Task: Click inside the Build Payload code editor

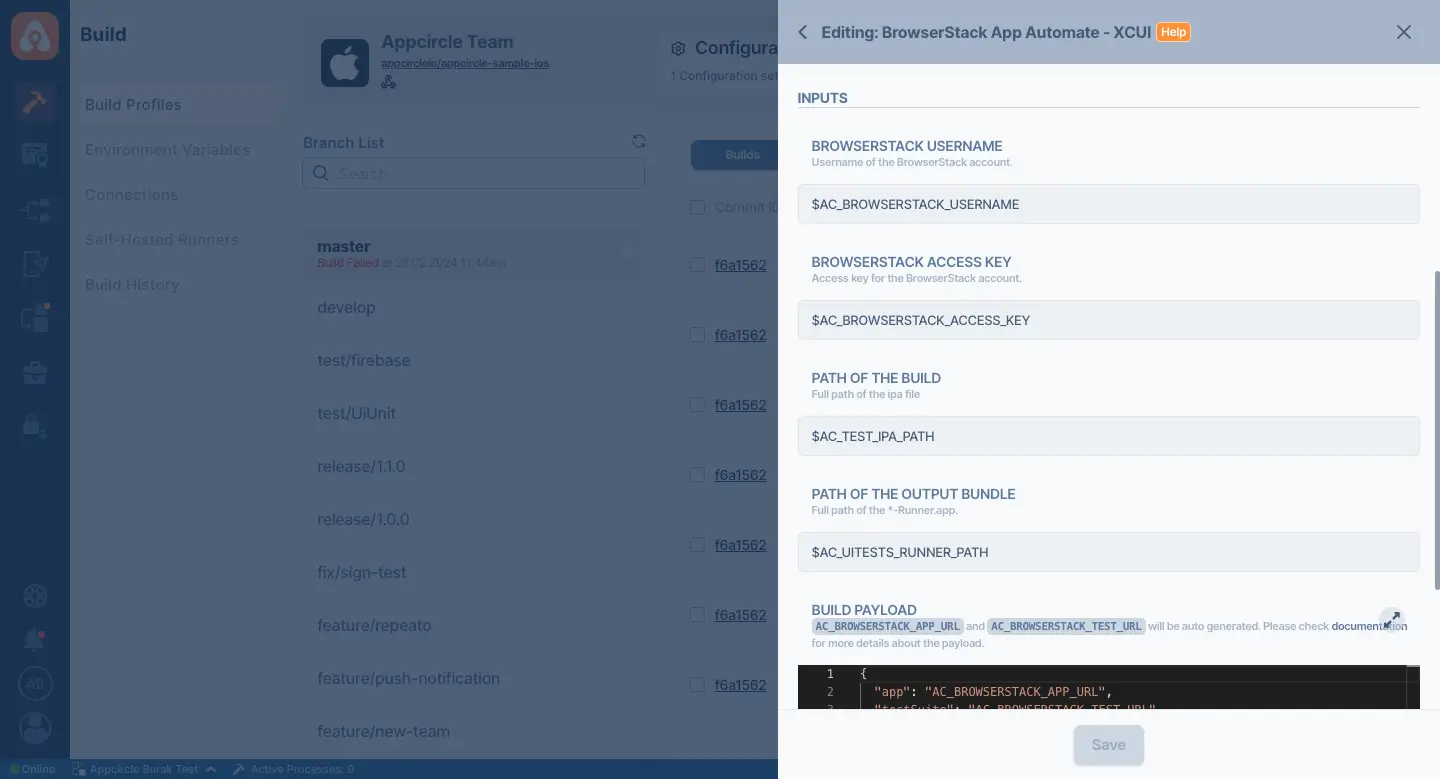Action: click(x=1108, y=688)
